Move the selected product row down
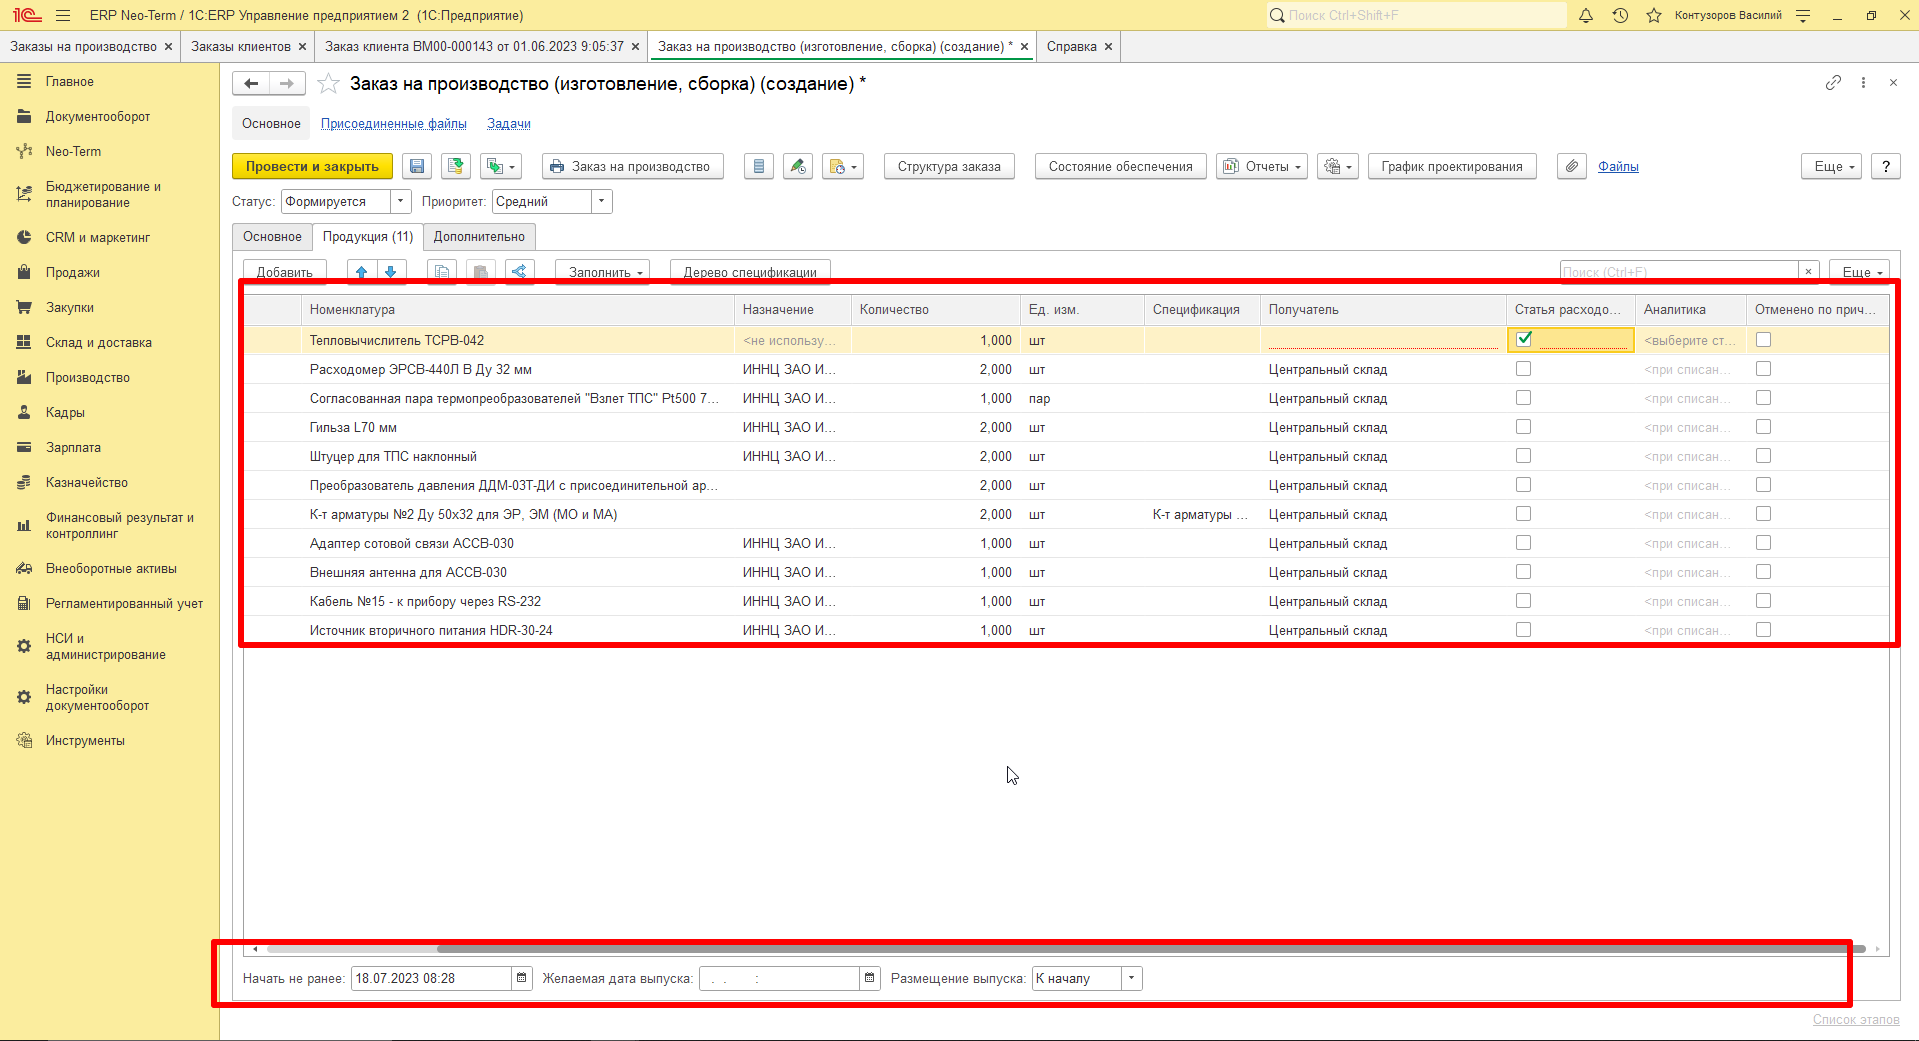This screenshot has width=1919, height=1041. pyautogui.click(x=391, y=272)
